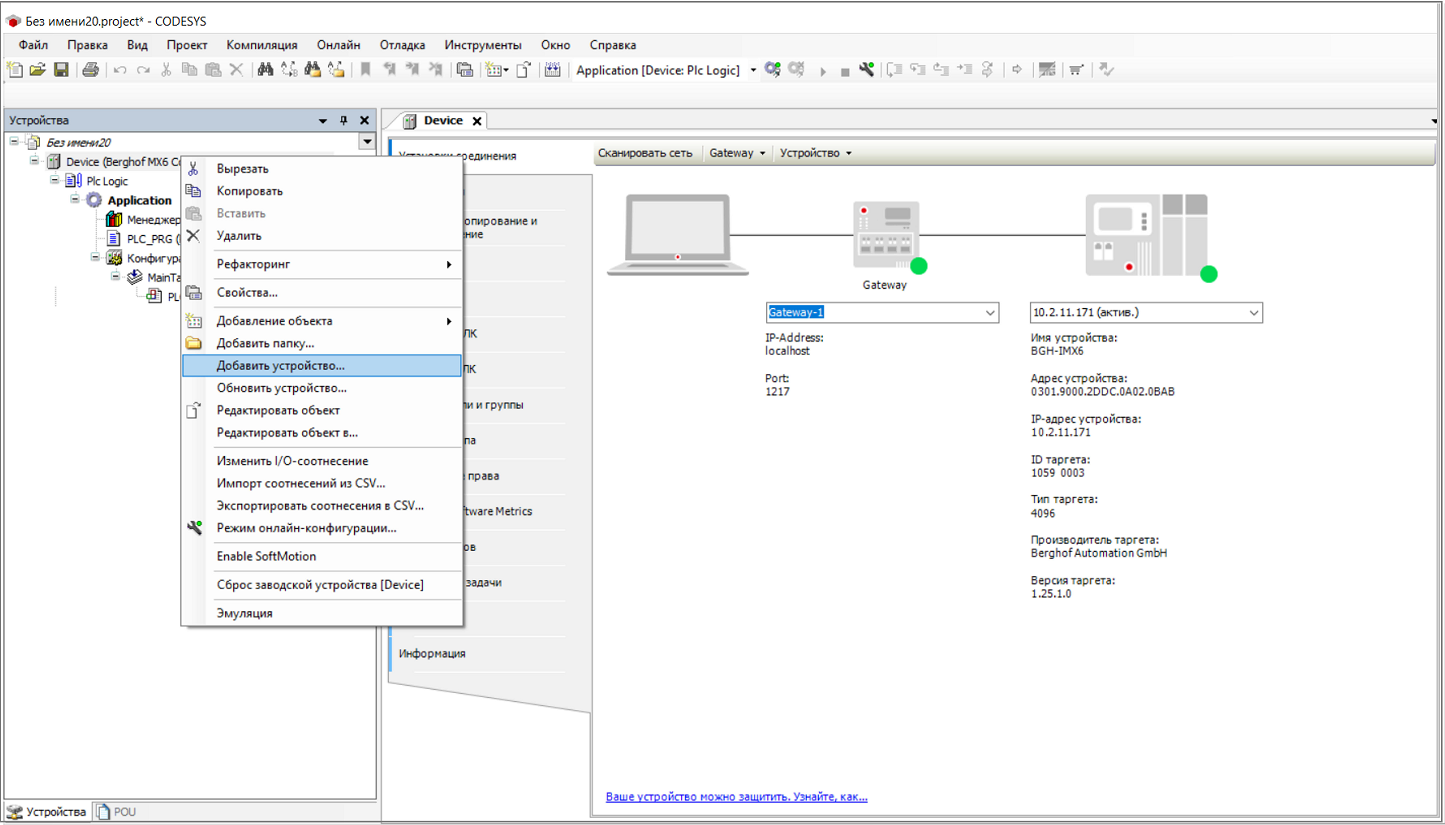This screenshot has width=1445, height=825.
Task: Click the Toggle Bookmark toolbar icon
Action: coord(365,70)
